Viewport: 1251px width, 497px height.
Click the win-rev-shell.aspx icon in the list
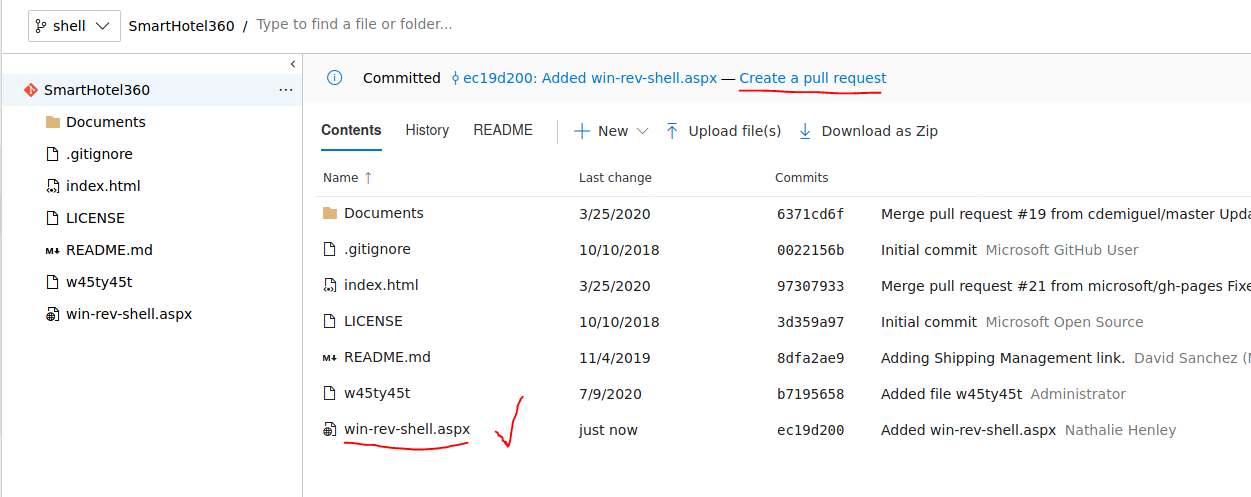pos(330,429)
